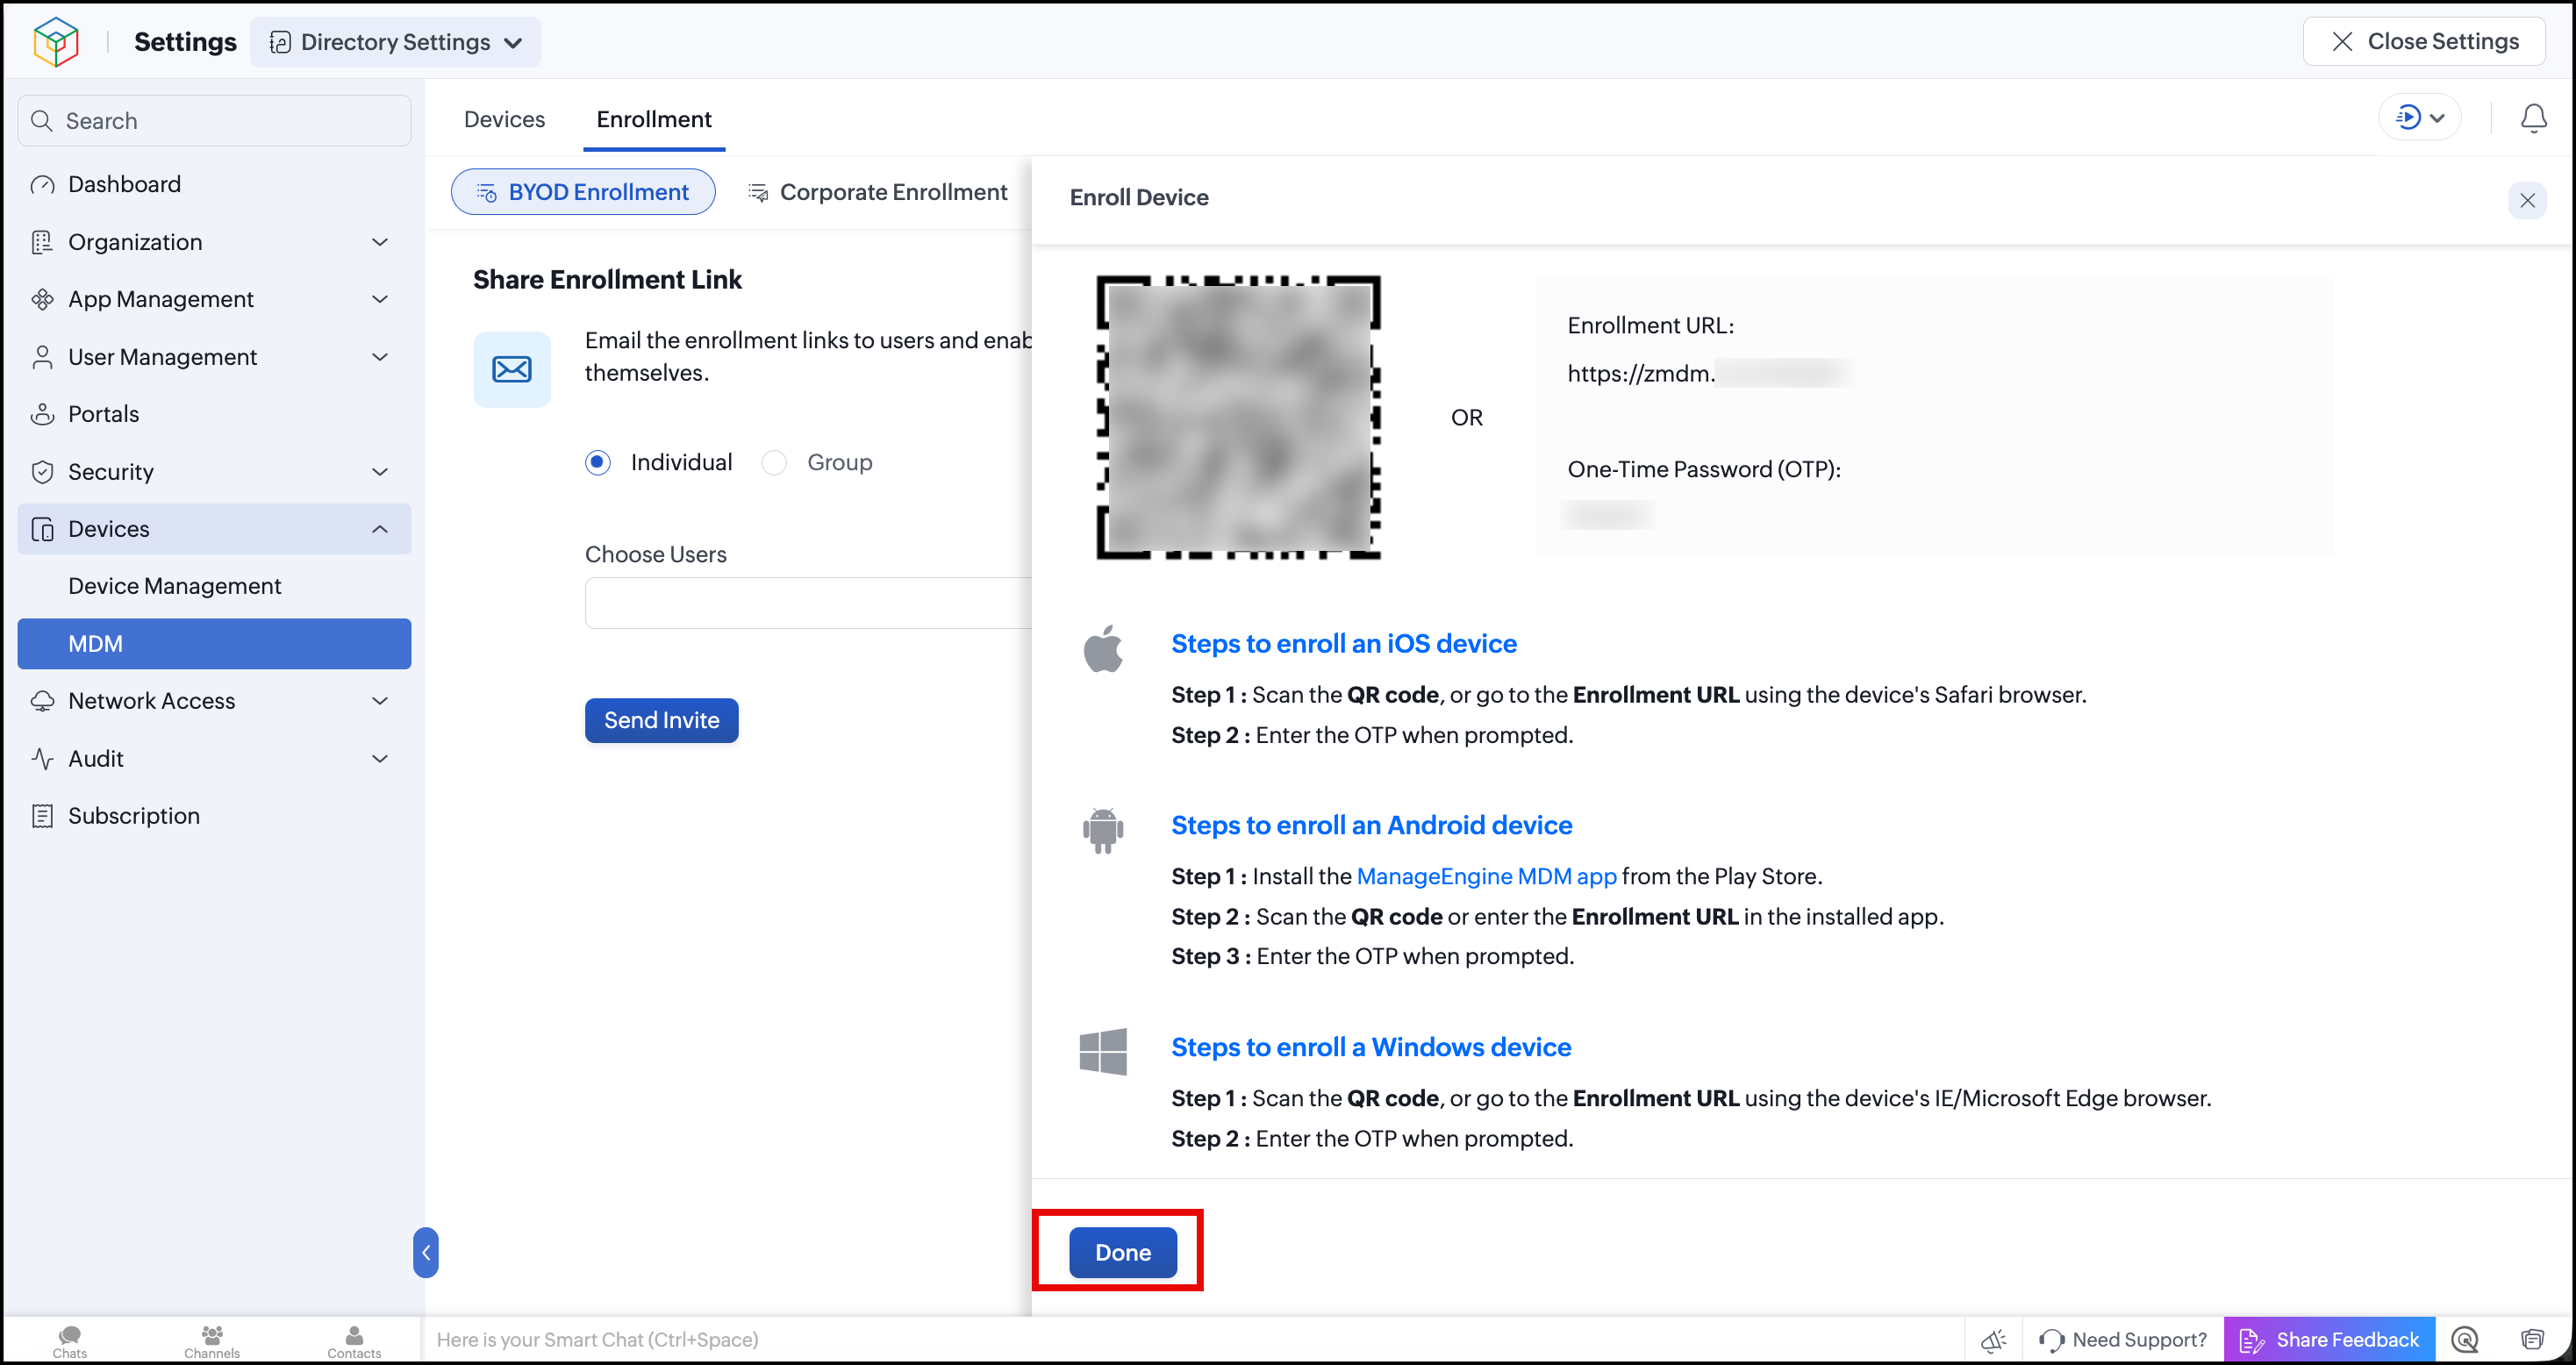Open the Device Management sub-item
This screenshot has width=2576, height=1365.
(x=174, y=586)
